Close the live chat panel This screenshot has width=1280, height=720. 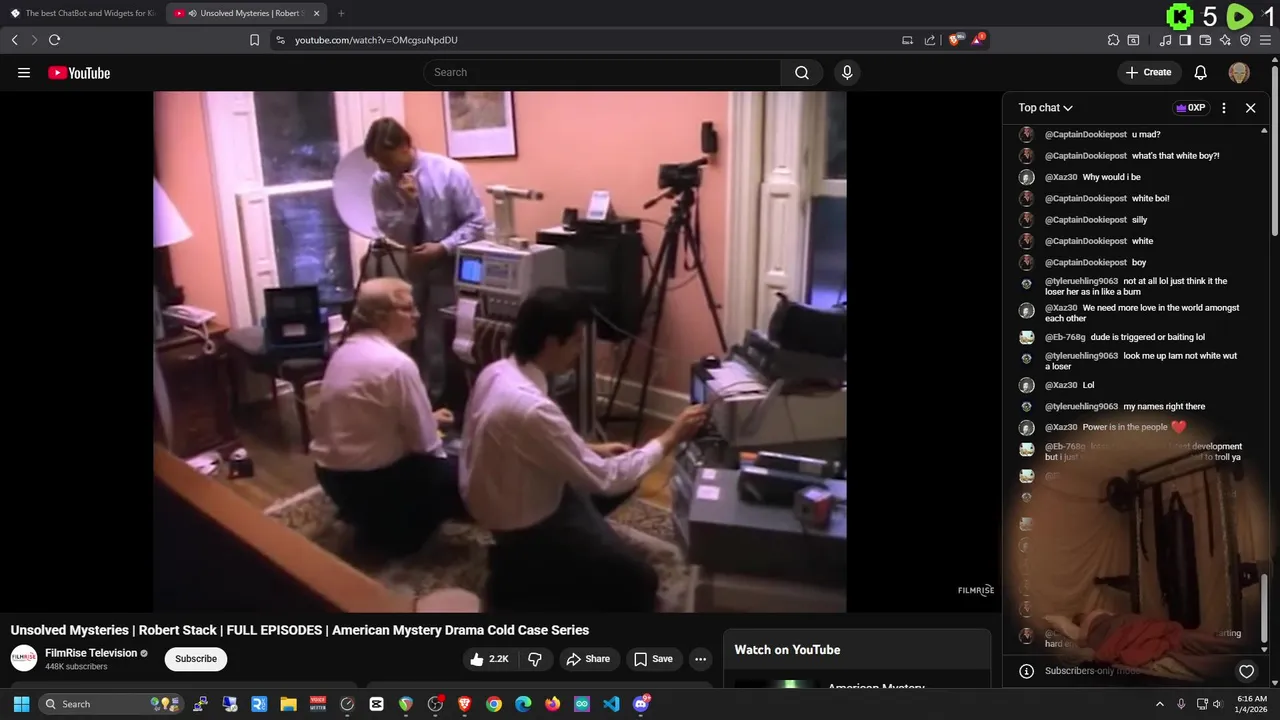tap(1250, 108)
